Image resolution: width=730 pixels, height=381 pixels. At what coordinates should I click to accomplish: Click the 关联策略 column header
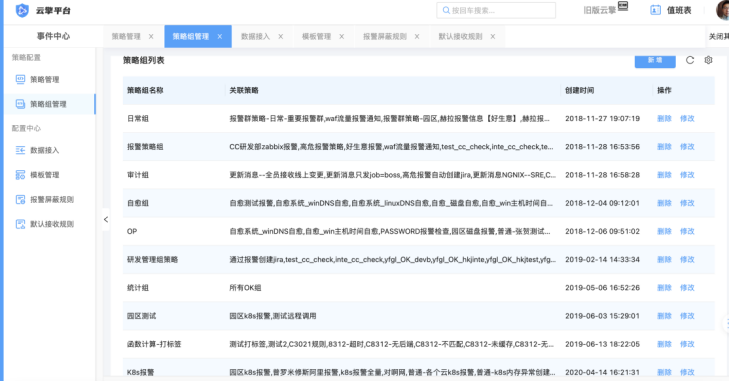(x=244, y=90)
